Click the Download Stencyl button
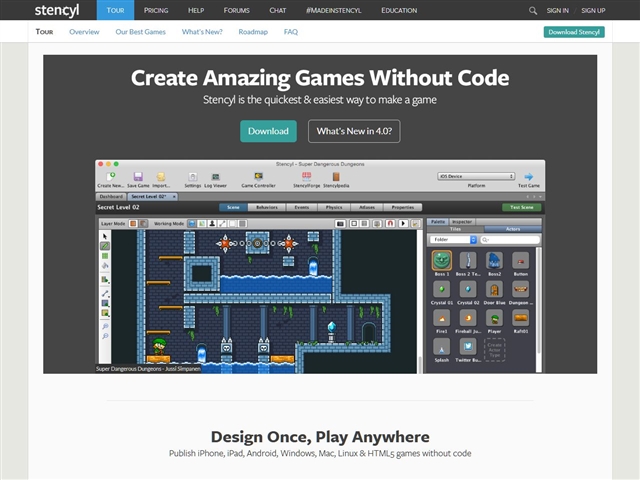The height and width of the screenshot is (480, 640). pyautogui.click(x=574, y=32)
